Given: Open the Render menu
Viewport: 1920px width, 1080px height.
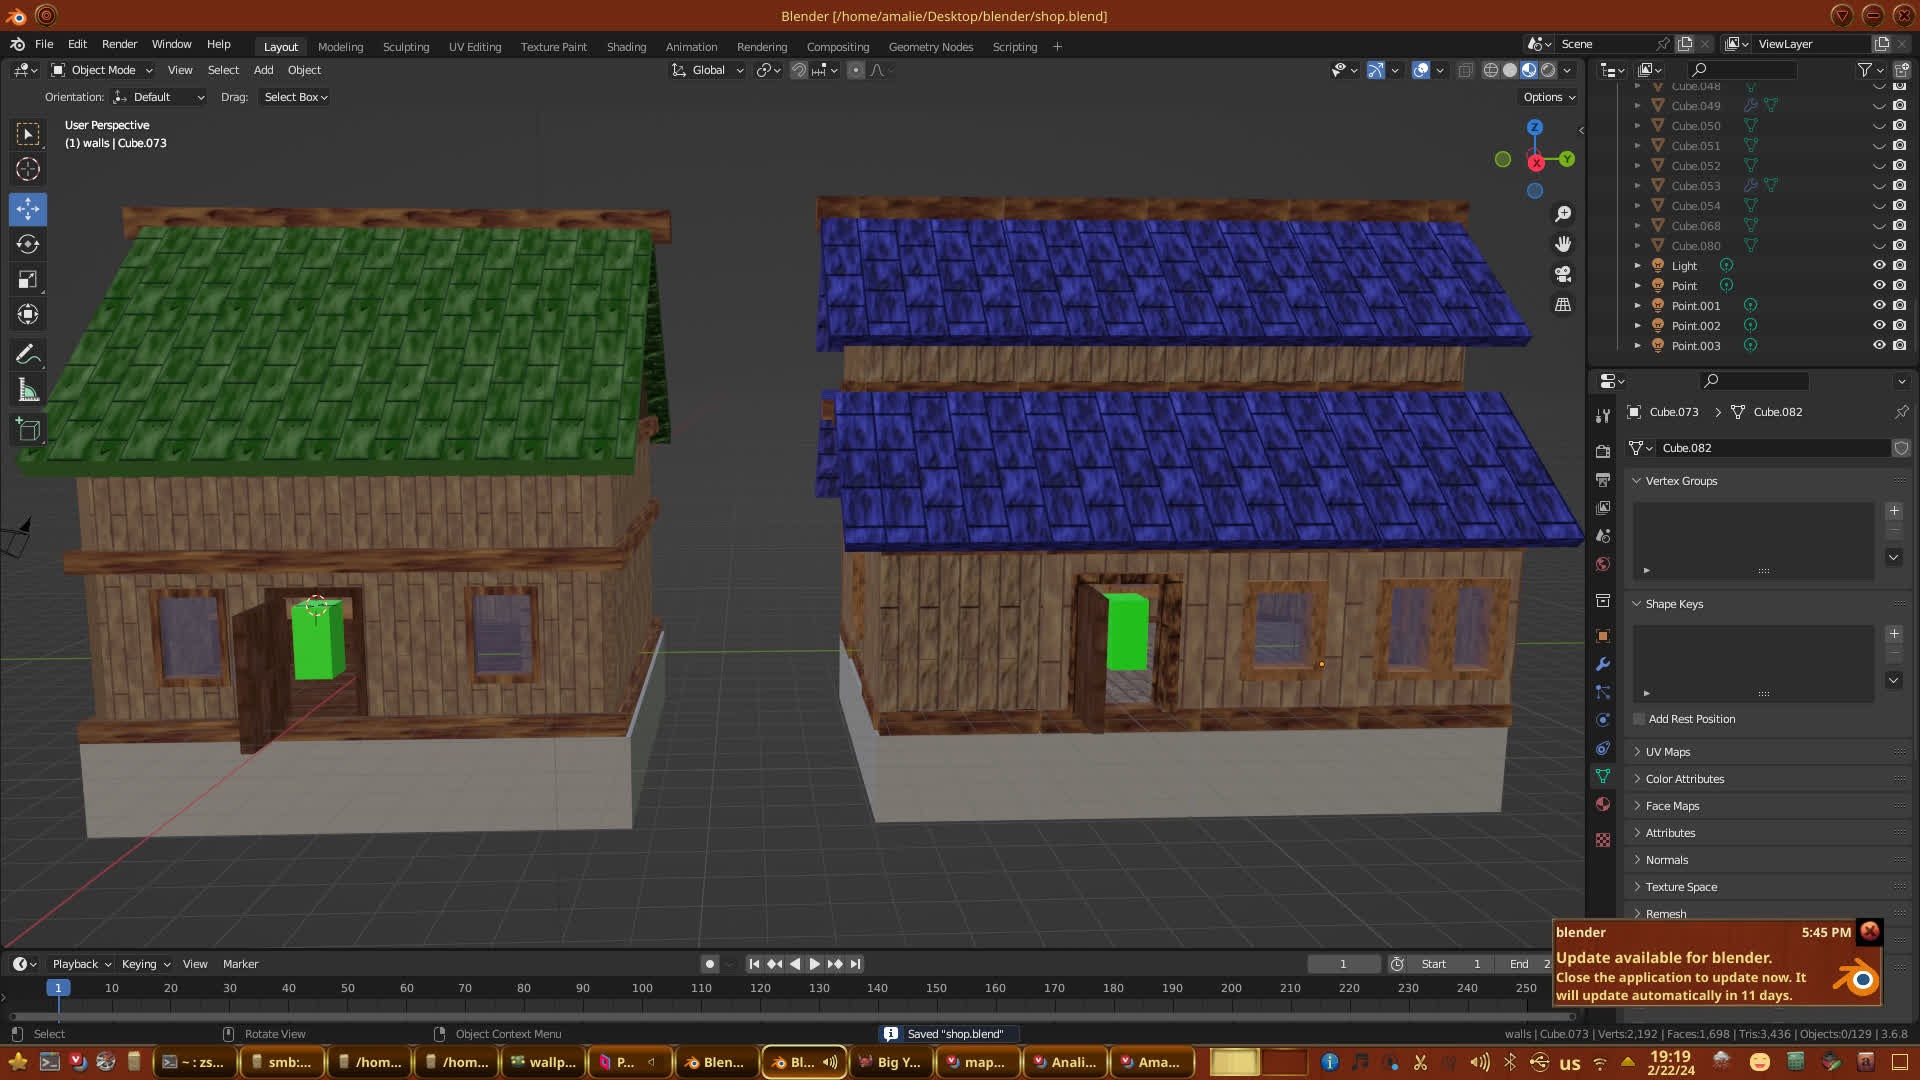Looking at the screenshot, I should tap(119, 44).
